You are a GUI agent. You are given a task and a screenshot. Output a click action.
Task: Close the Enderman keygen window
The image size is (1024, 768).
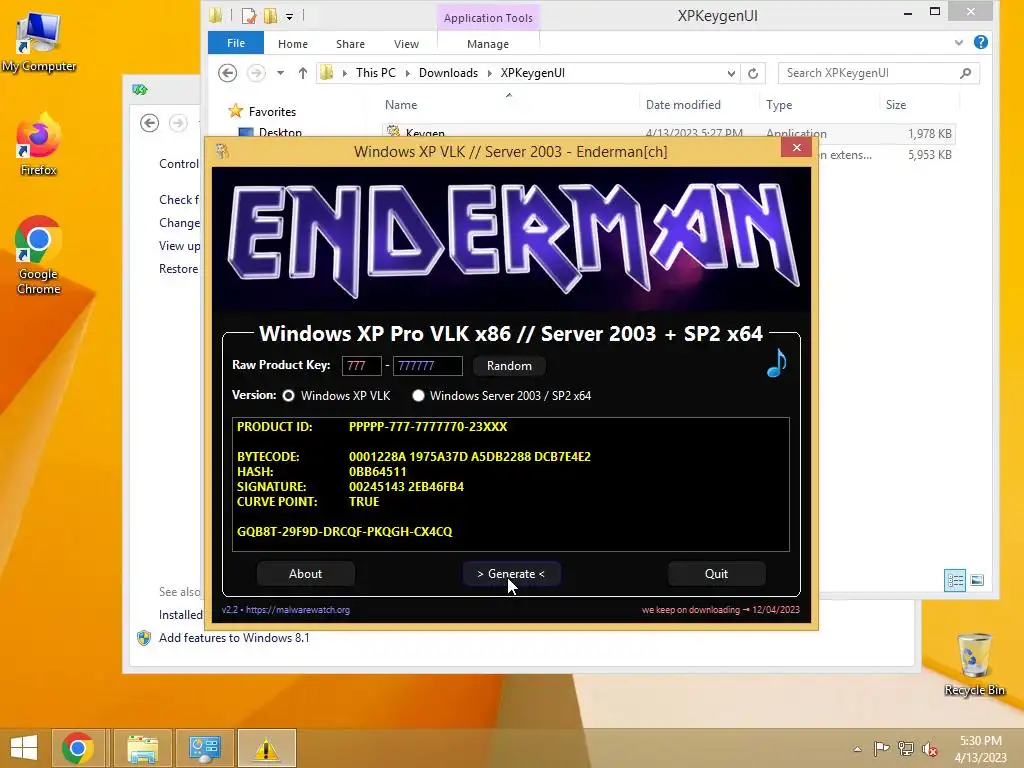coord(796,148)
